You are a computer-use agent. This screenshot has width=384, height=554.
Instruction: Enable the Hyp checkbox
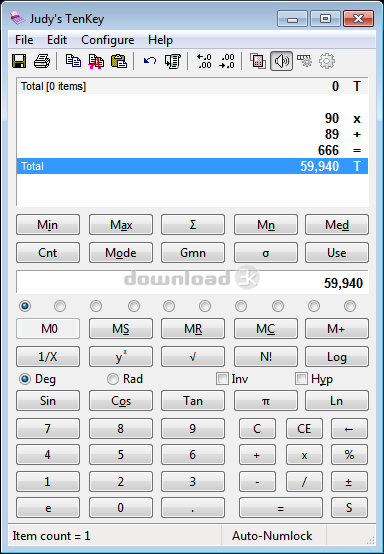click(301, 379)
